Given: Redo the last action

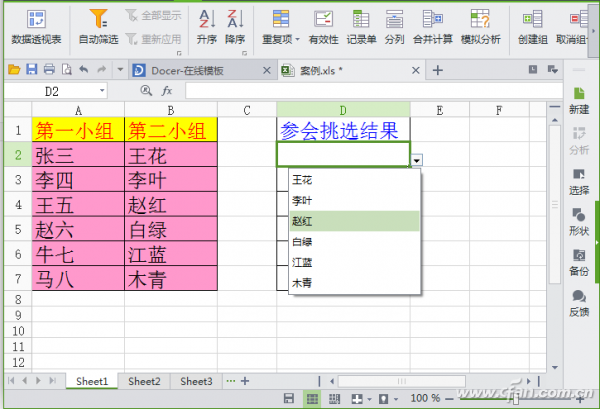Looking at the screenshot, I should coord(101,69).
